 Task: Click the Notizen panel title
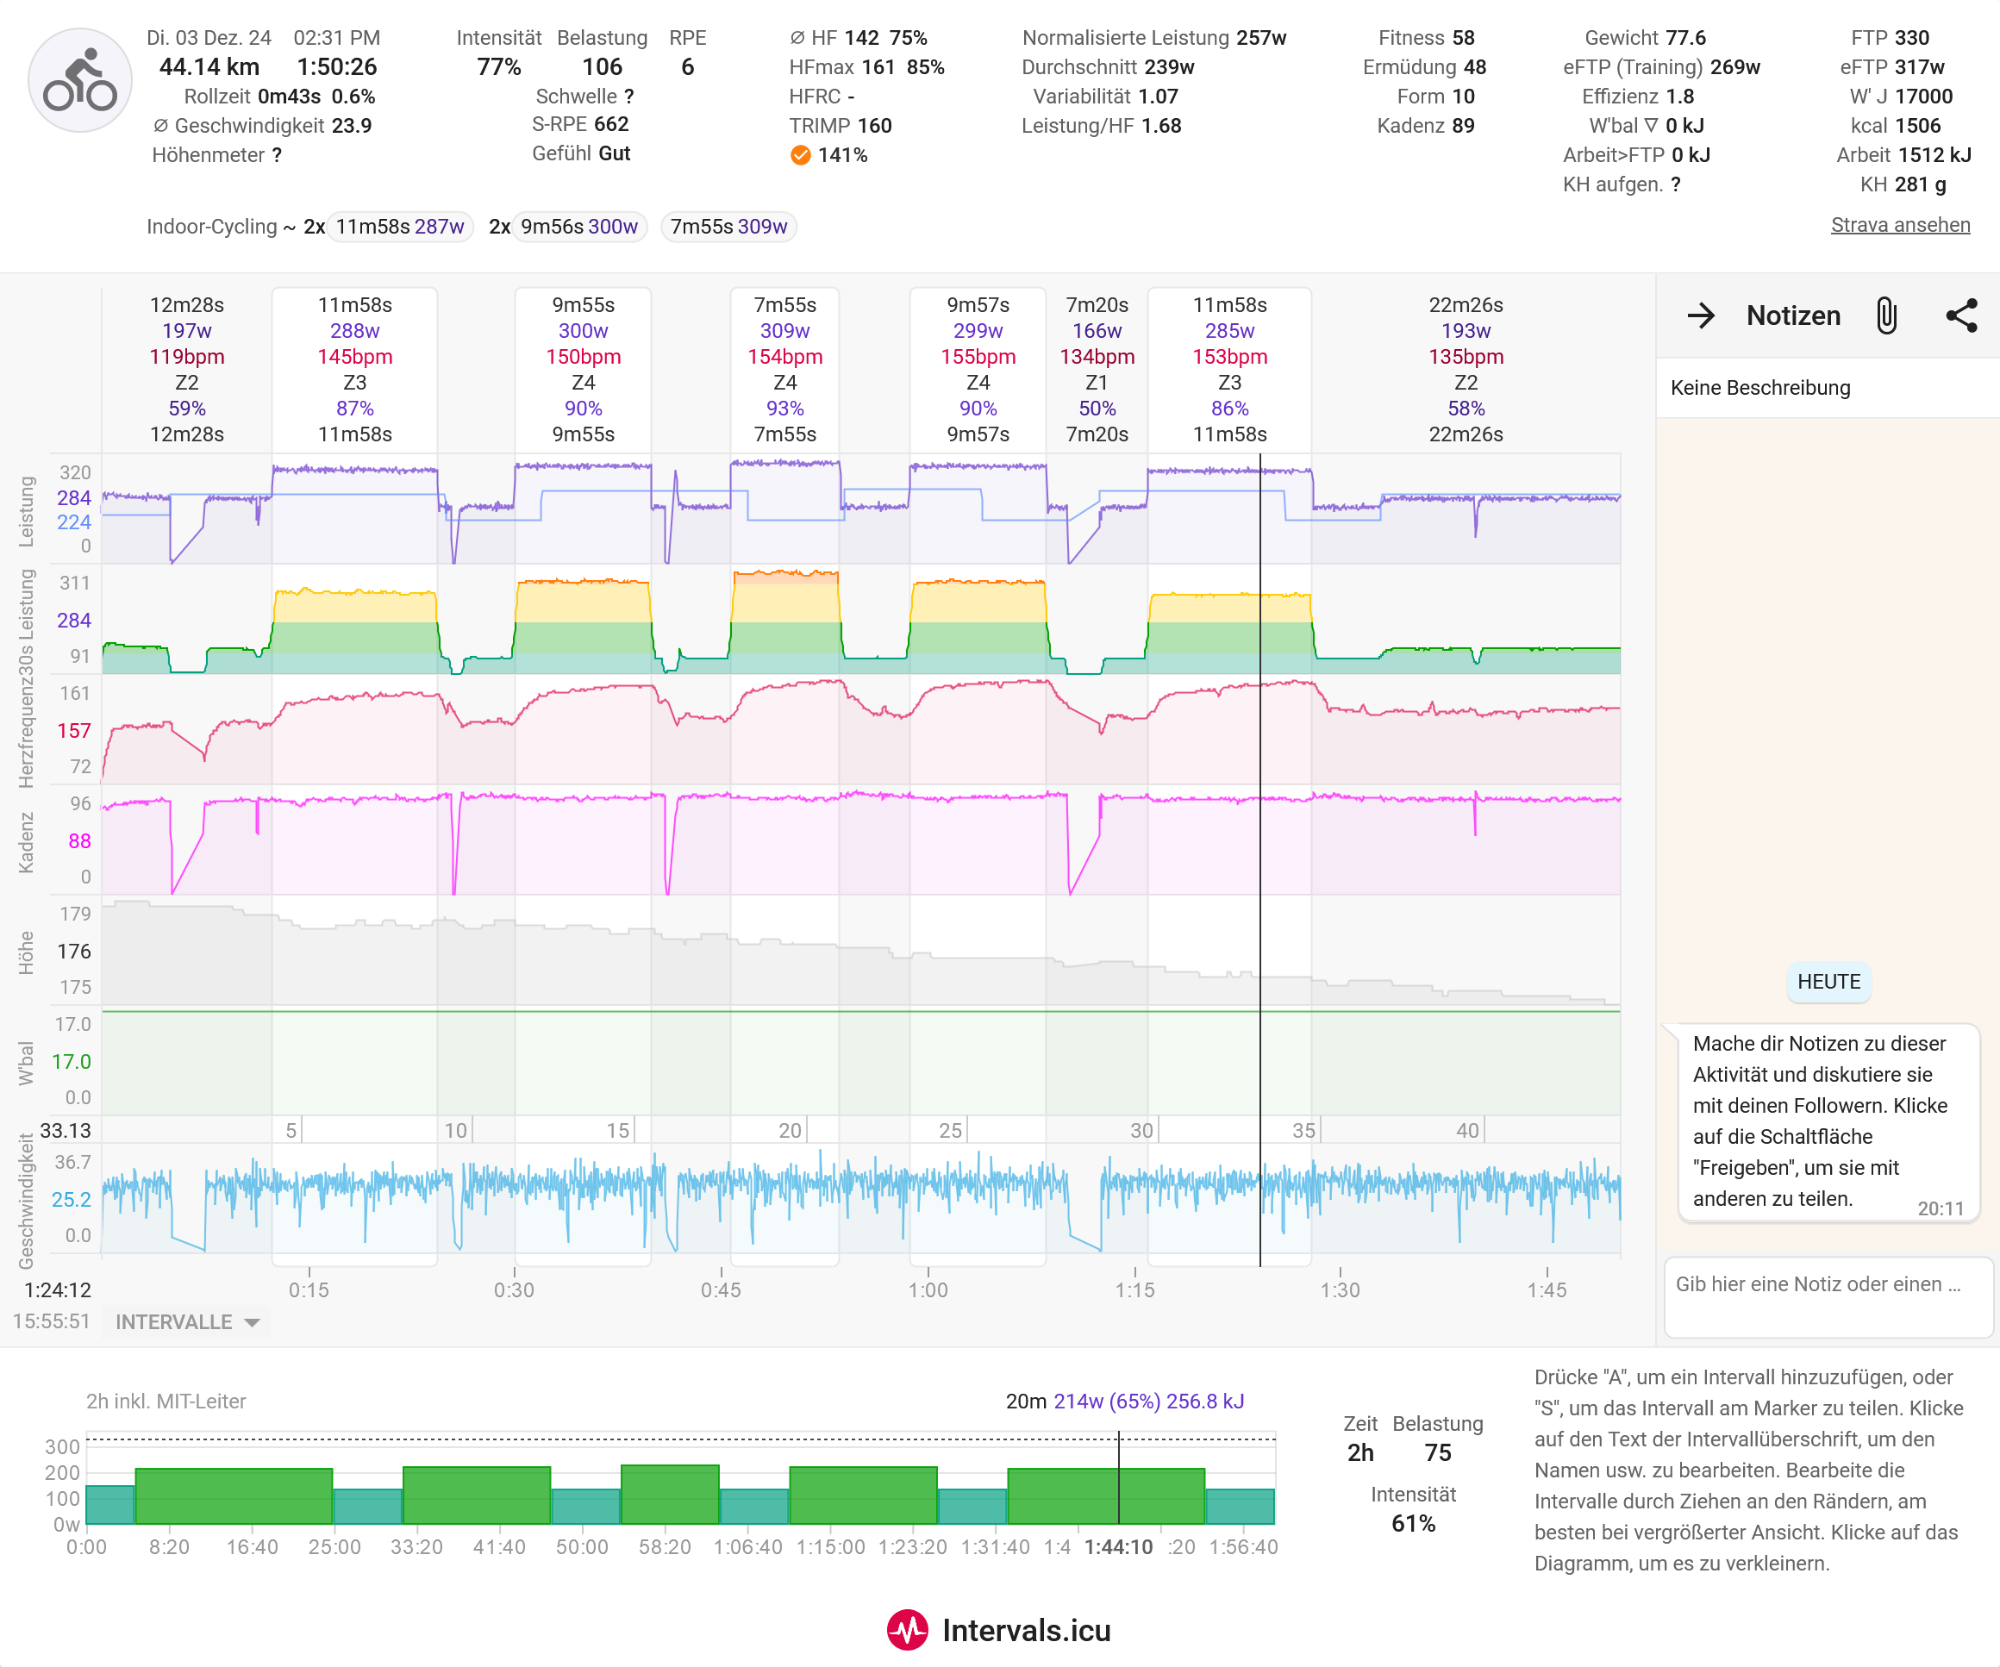tap(1793, 316)
